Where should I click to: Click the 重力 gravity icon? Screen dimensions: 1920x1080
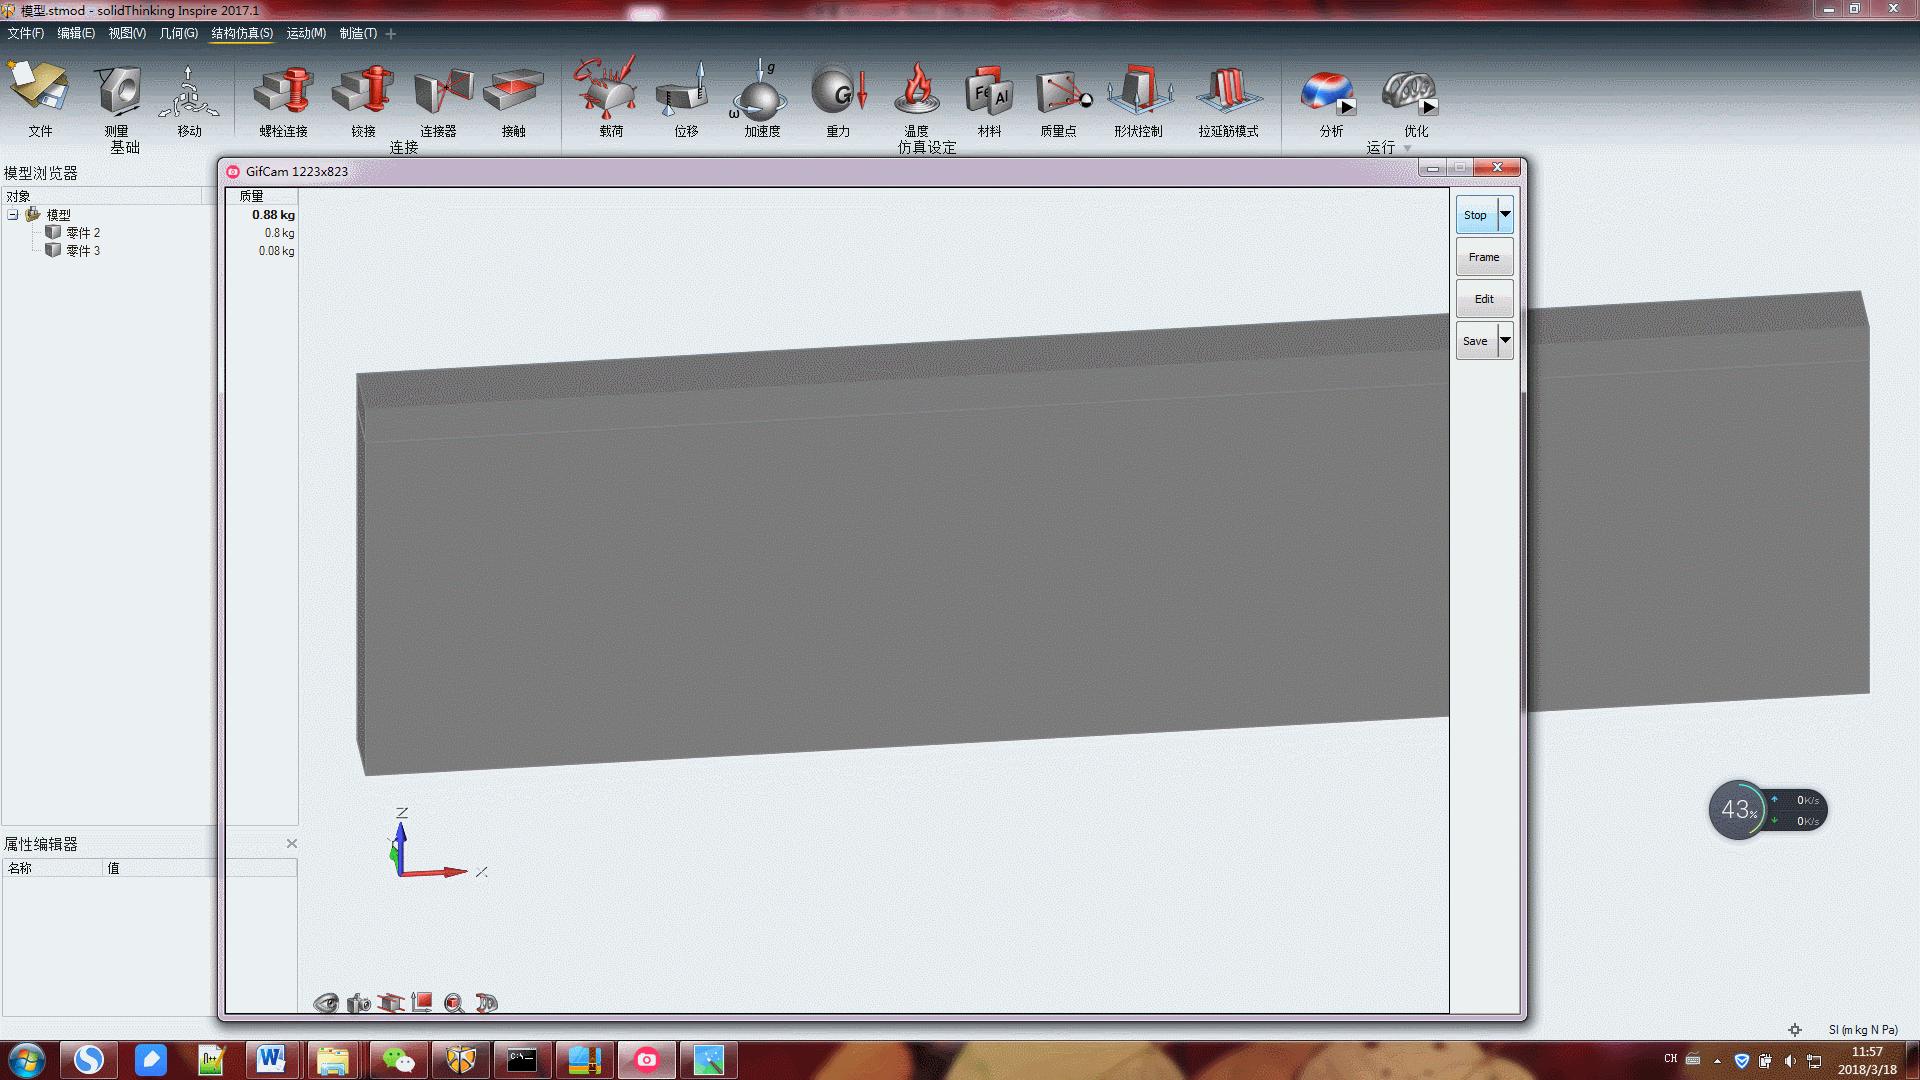pyautogui.click(x=837, y=91)
